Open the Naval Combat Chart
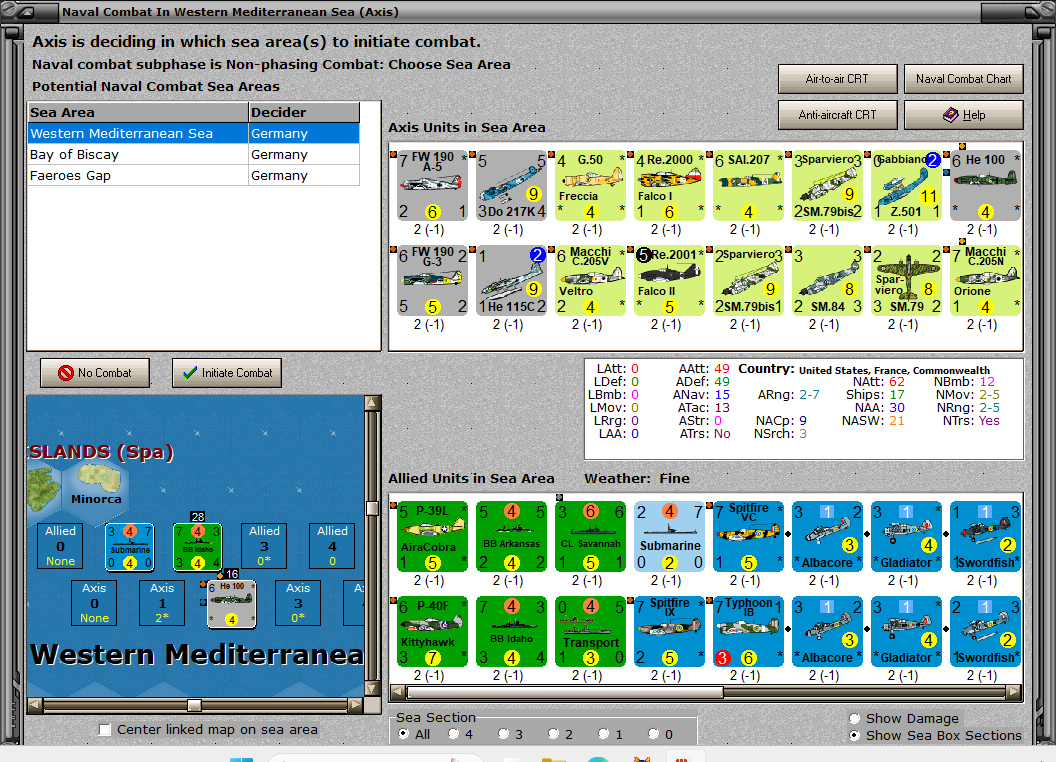This screenshot has width=1056, height=762. (x=963, y=78)
